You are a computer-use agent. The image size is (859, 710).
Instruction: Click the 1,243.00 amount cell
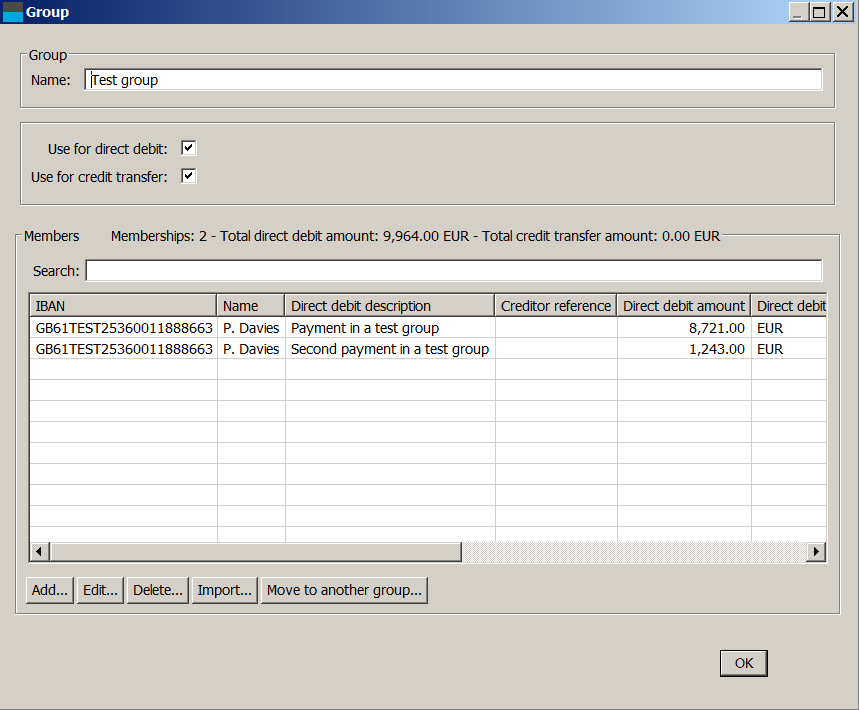pos(684,349)
